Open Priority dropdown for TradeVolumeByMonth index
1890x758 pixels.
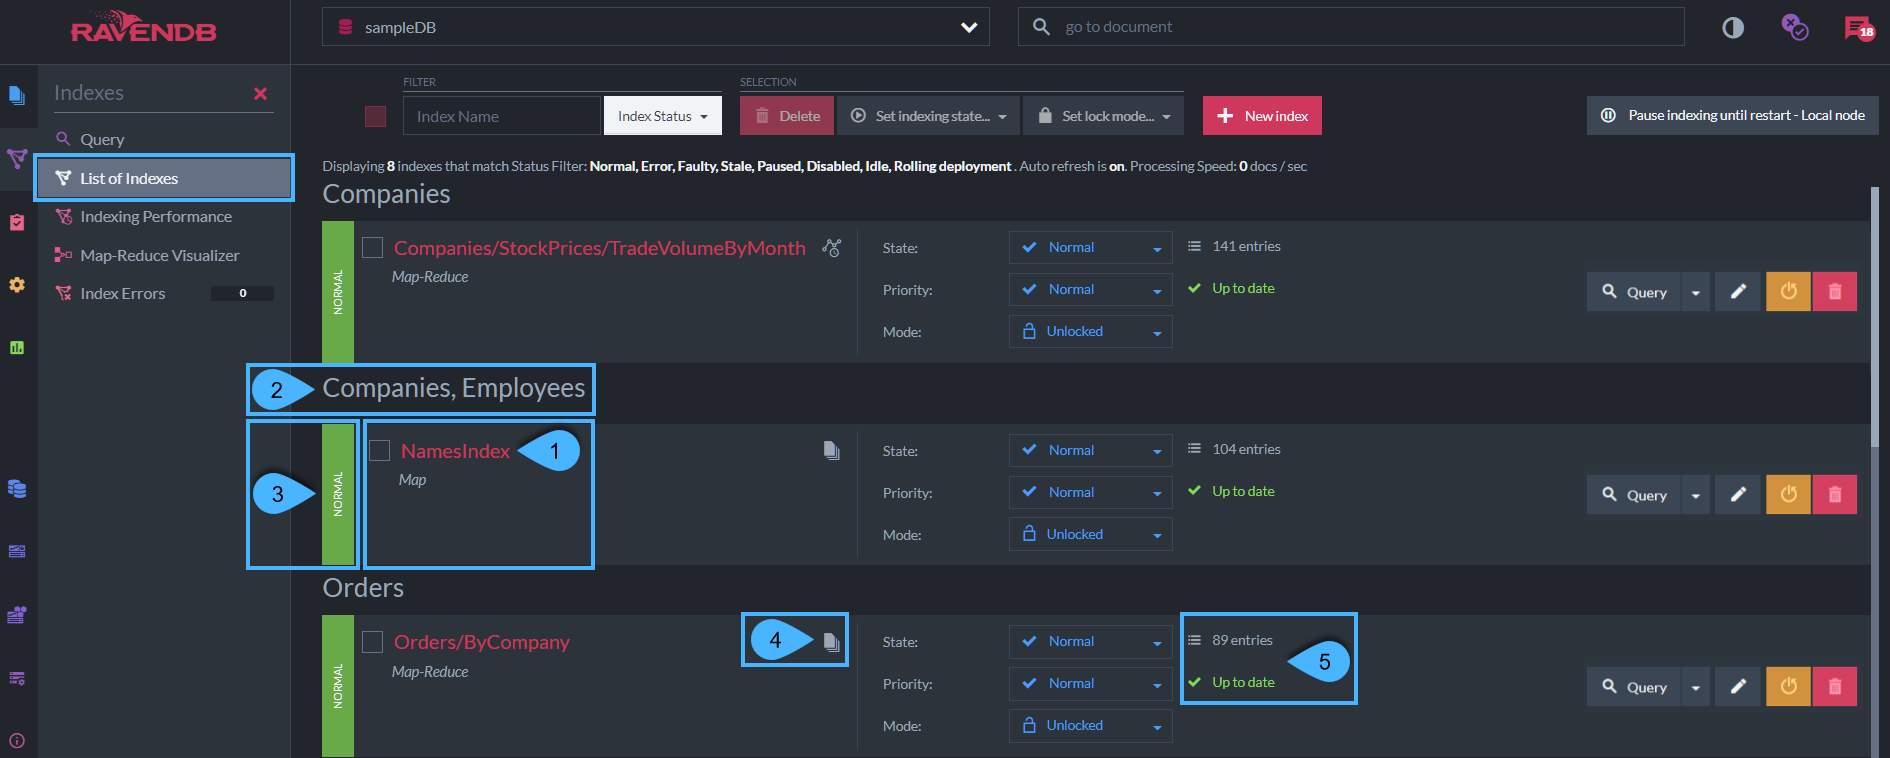pyautogui.click(x=1091, y=290)
